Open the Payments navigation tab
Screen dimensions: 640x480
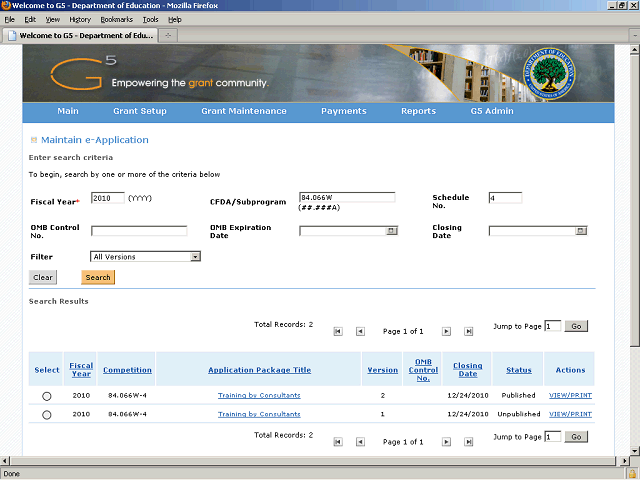click(x=344, y=111)
